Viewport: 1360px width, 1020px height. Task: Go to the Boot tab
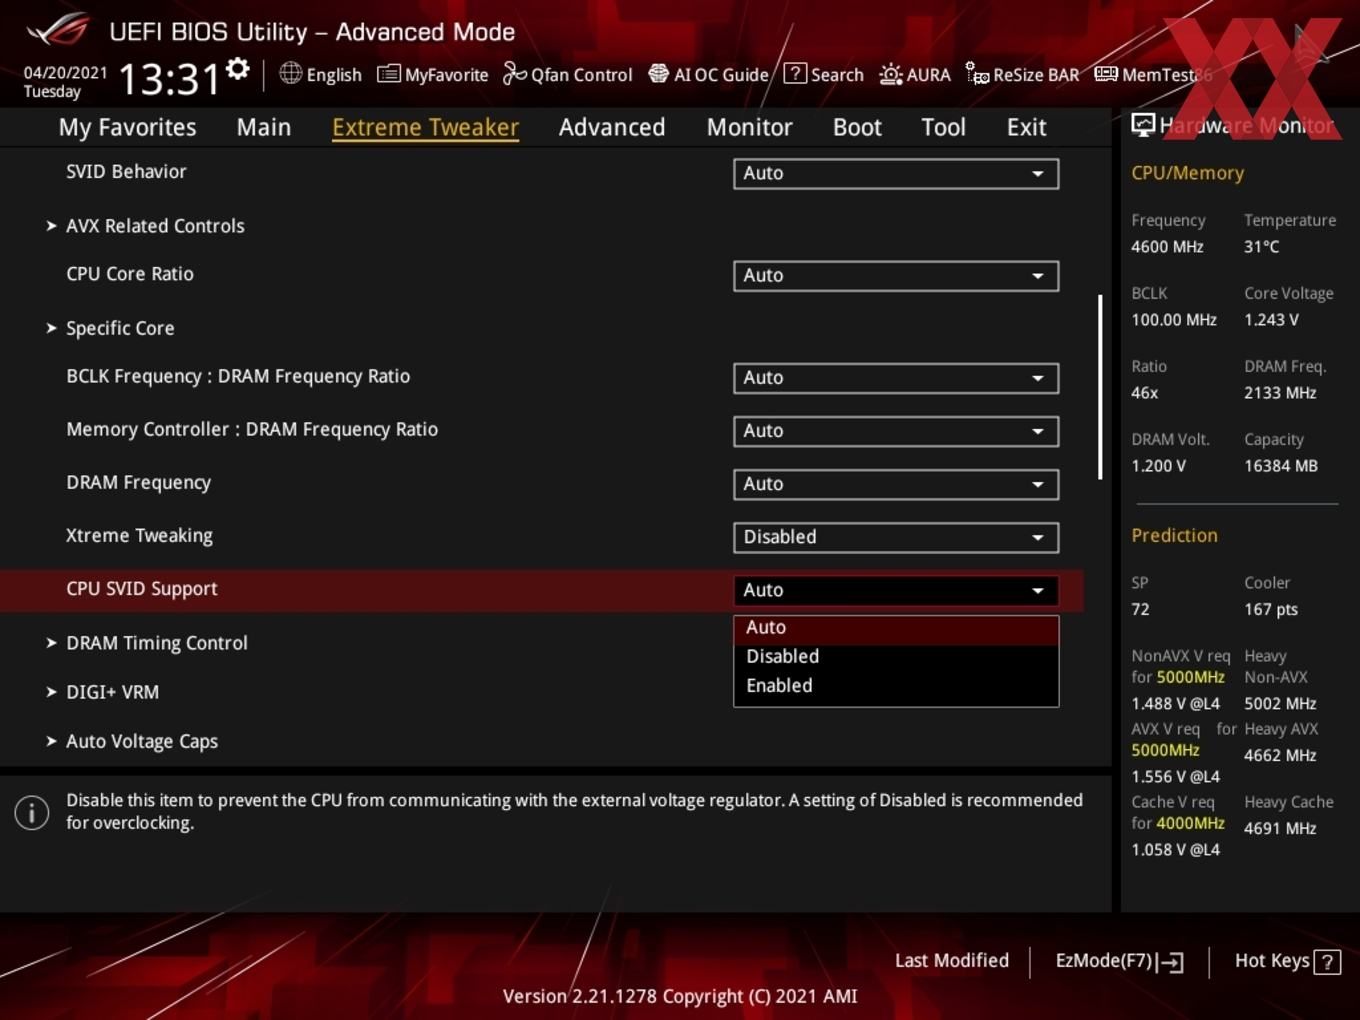click(x=857, y=127)
